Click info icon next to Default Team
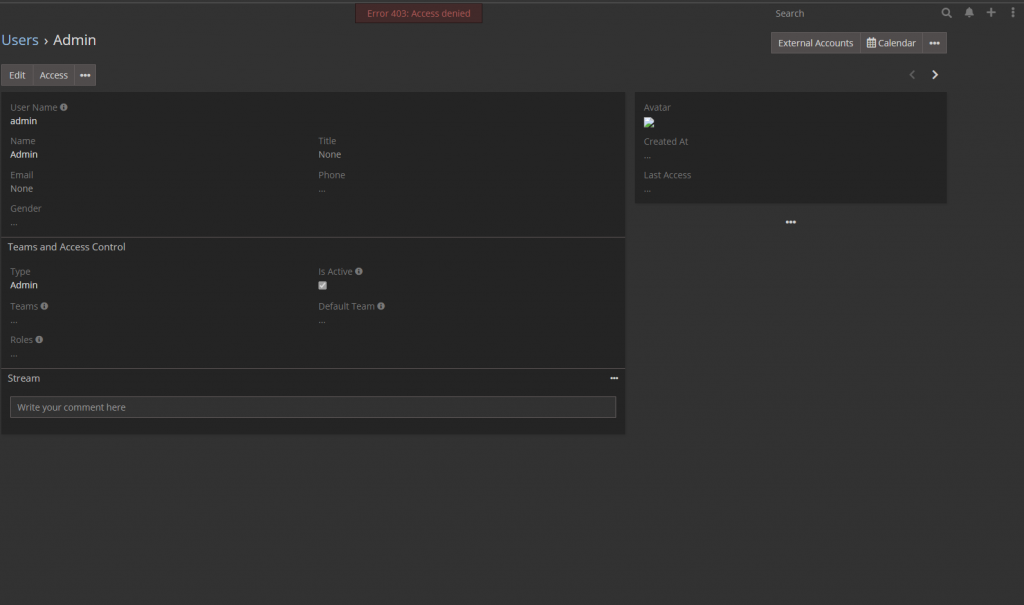Screen dimensions: 1024x605 pos(381,306)
